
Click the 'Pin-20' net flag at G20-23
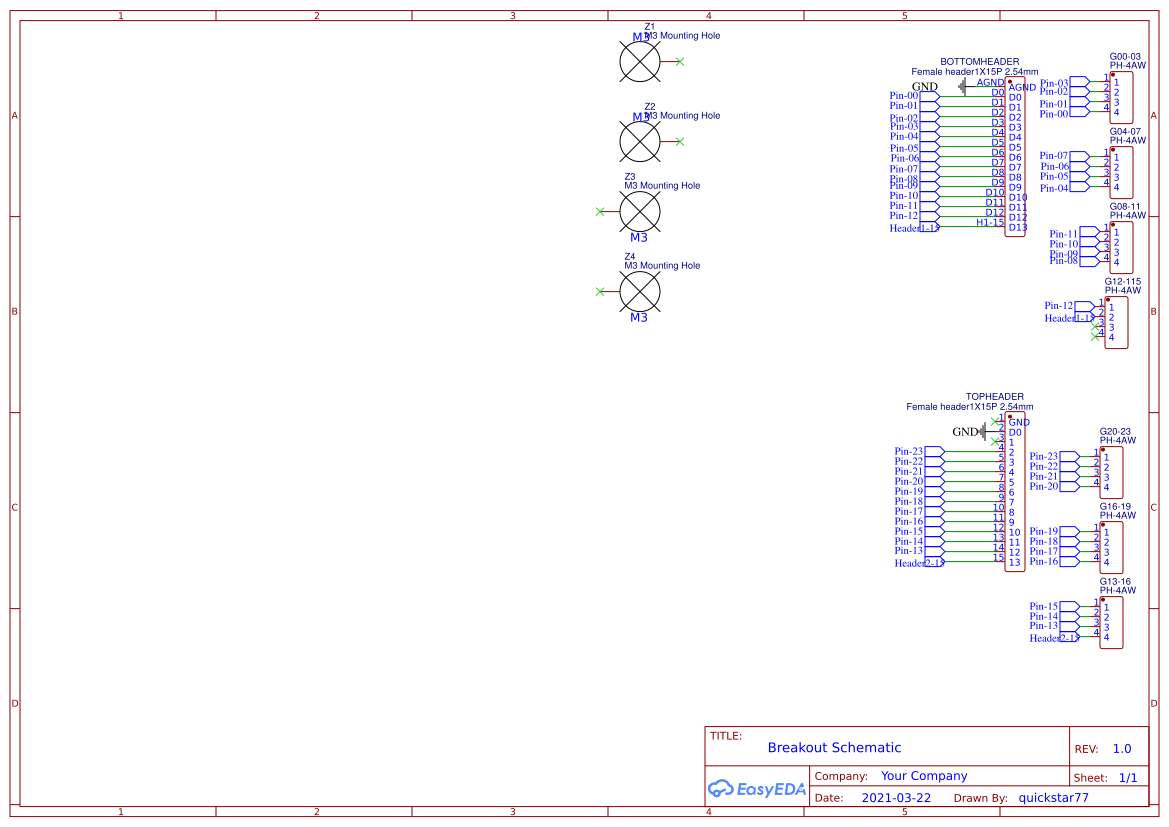click(x=1055, y=486)
